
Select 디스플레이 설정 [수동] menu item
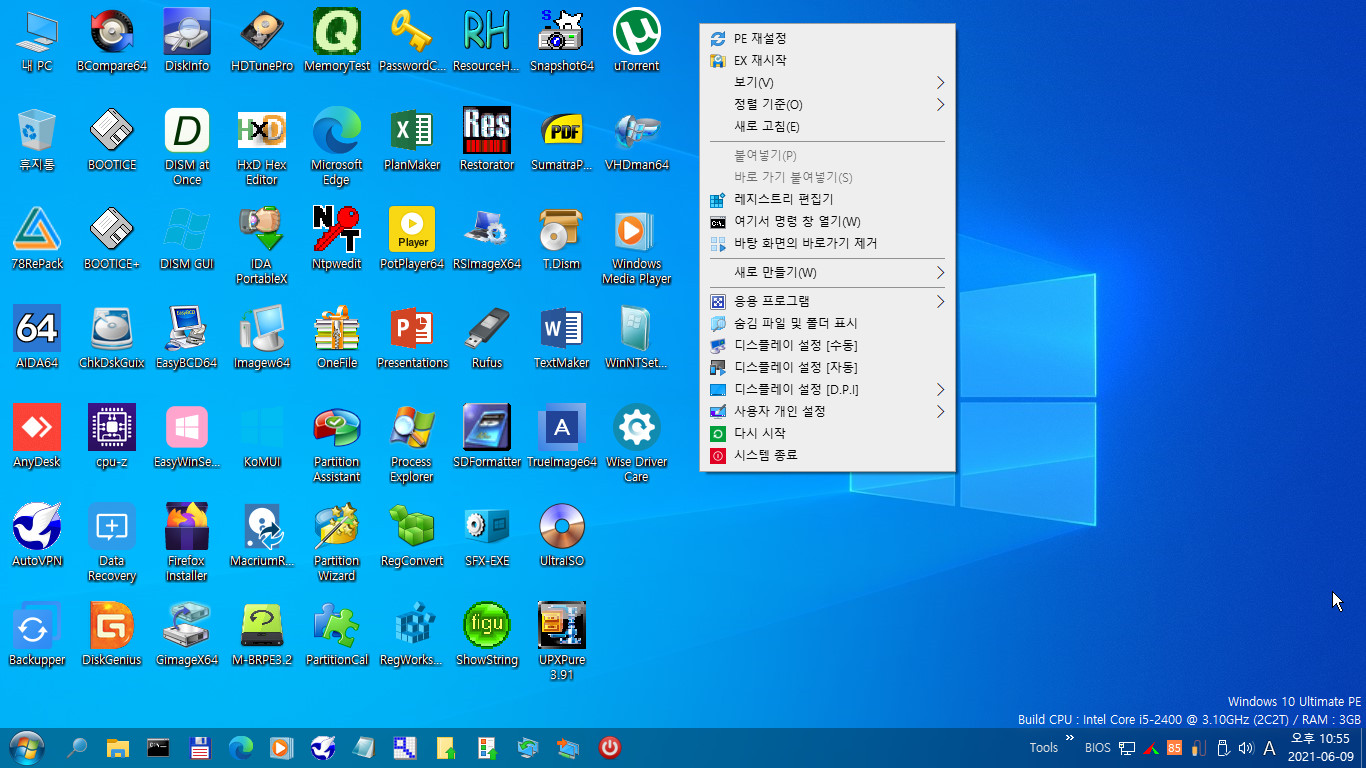pyautogui.click(x=827, y=345)
